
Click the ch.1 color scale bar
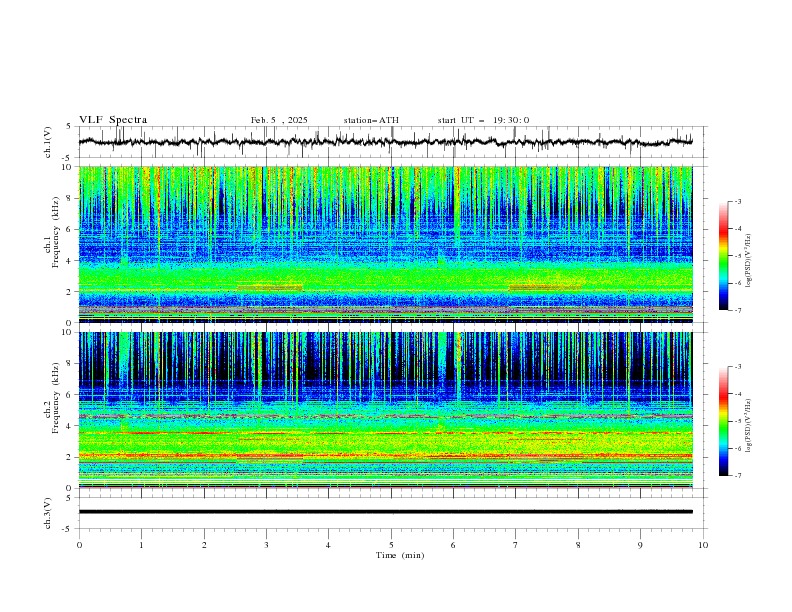point(723,256)
